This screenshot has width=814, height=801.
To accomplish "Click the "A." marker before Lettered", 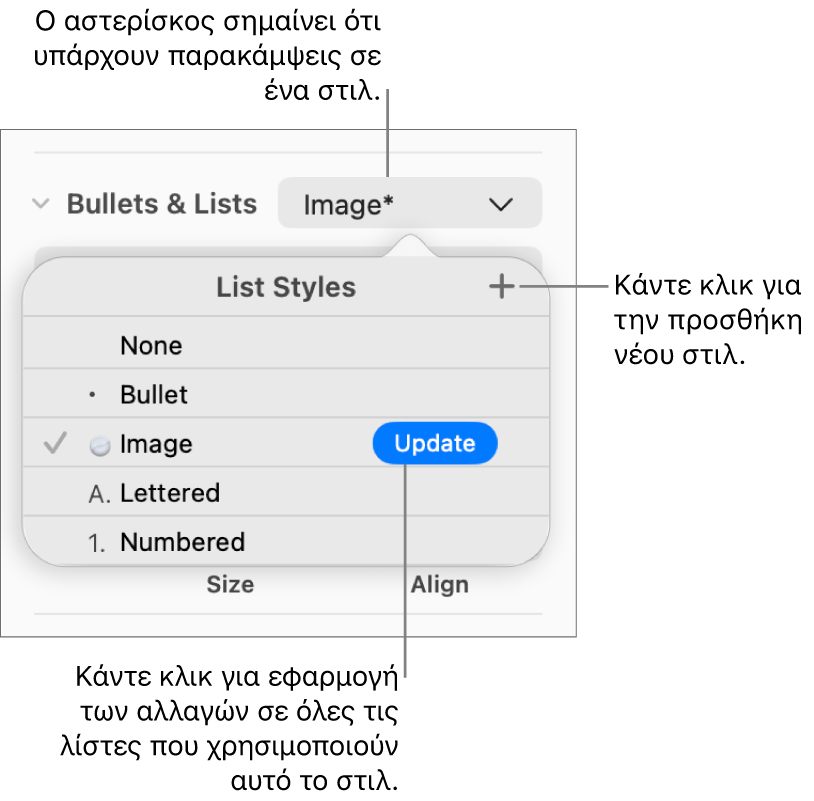I will (99, 493).
